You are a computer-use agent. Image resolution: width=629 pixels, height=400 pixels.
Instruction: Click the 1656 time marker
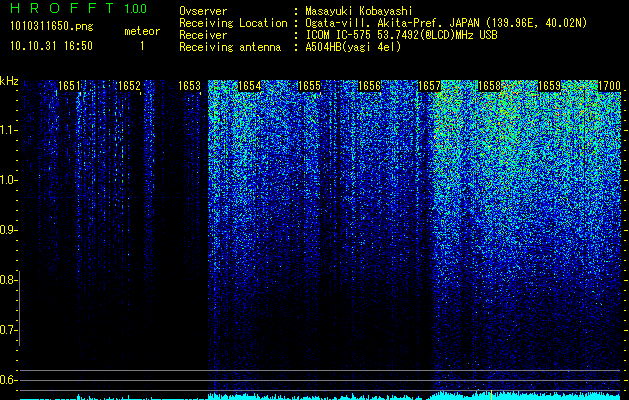pos(369,86)
